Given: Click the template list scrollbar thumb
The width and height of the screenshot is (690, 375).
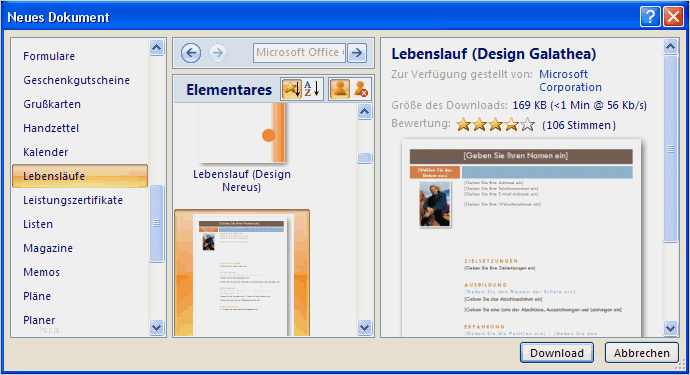Looking at the screenshot, I should [x=364, y=158].
